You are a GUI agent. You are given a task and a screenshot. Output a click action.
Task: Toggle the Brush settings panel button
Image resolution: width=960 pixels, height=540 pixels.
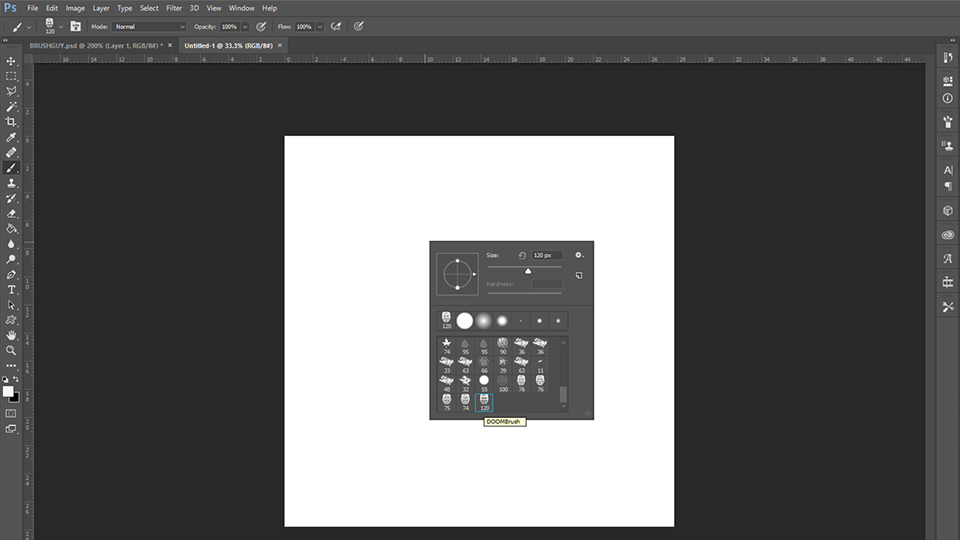click(x=75, y=26)
